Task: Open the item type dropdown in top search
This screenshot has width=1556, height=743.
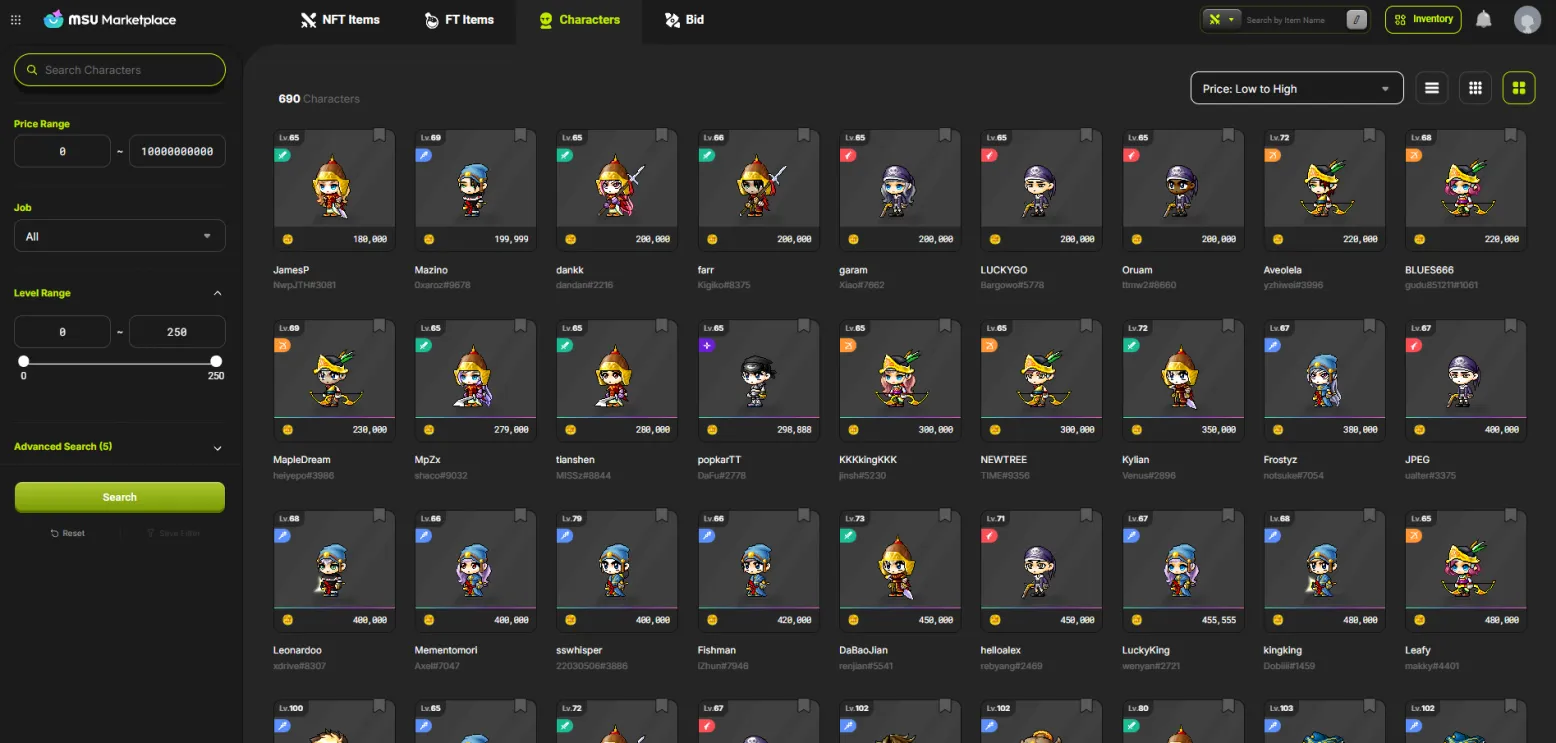Action: point(1220,19)
